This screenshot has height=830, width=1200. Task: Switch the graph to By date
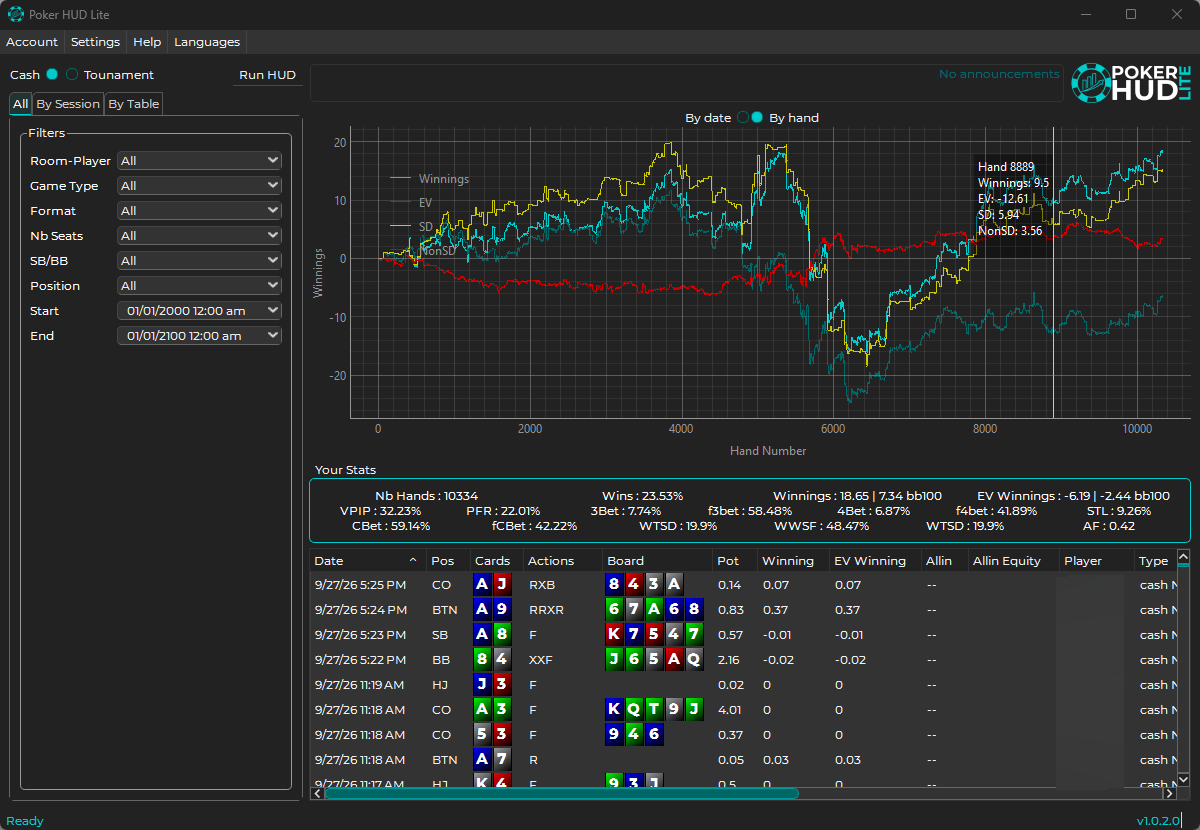pyautogui.click(x=743, y=118)
